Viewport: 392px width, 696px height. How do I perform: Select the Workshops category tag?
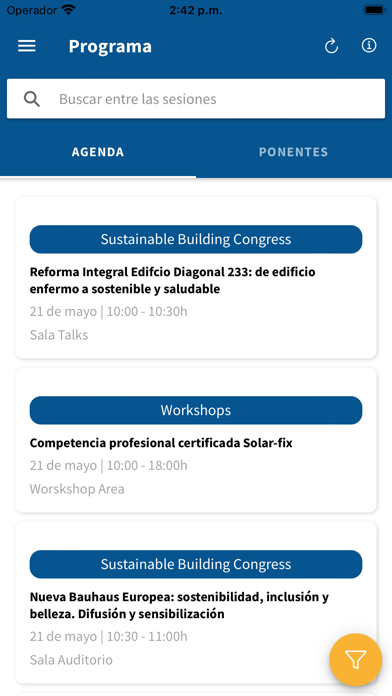coord(196,410)
